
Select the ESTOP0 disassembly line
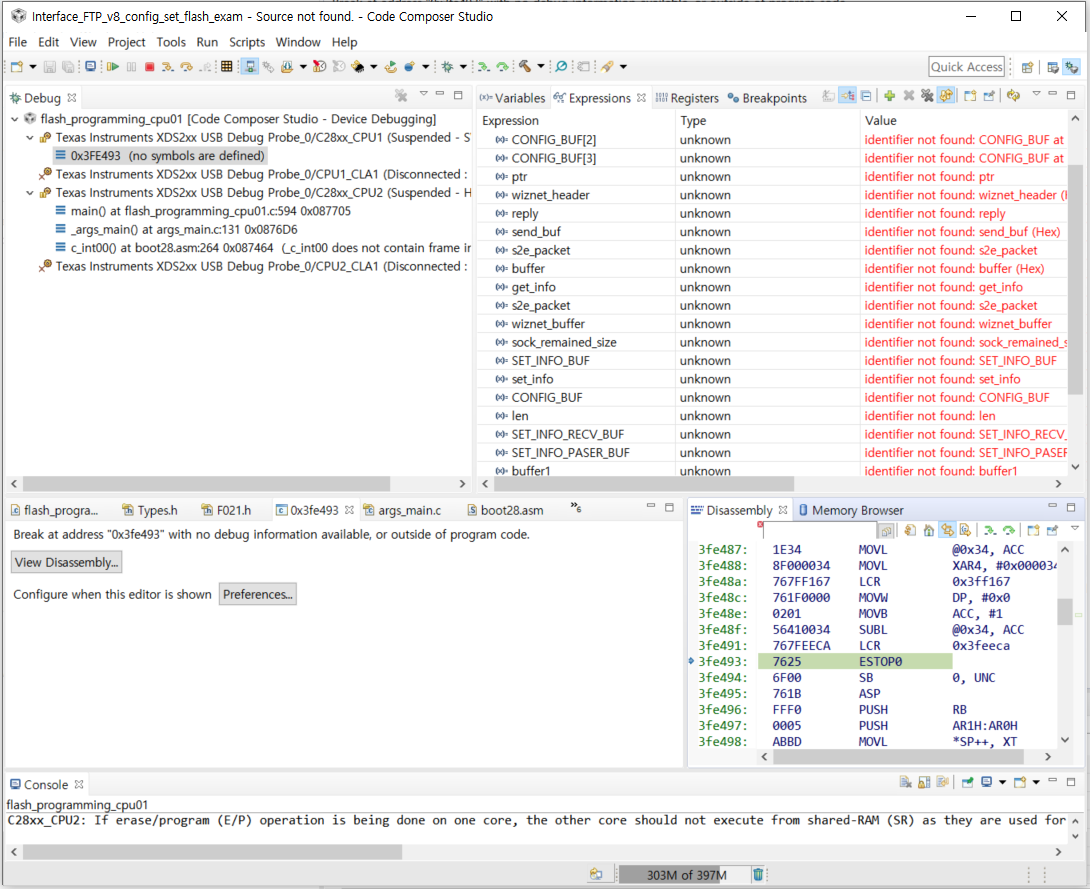855,662
